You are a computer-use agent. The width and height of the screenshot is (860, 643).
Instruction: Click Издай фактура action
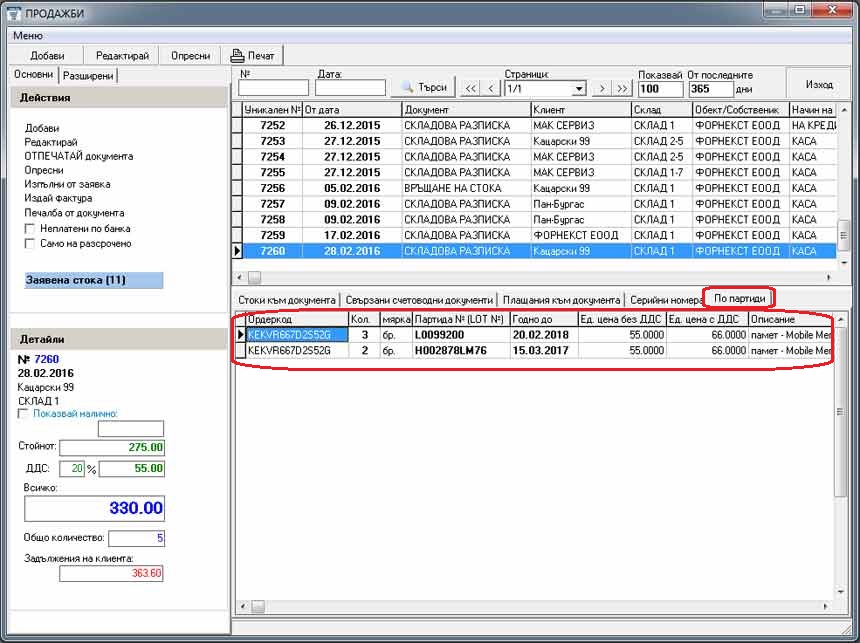click(x=58, y=198)
